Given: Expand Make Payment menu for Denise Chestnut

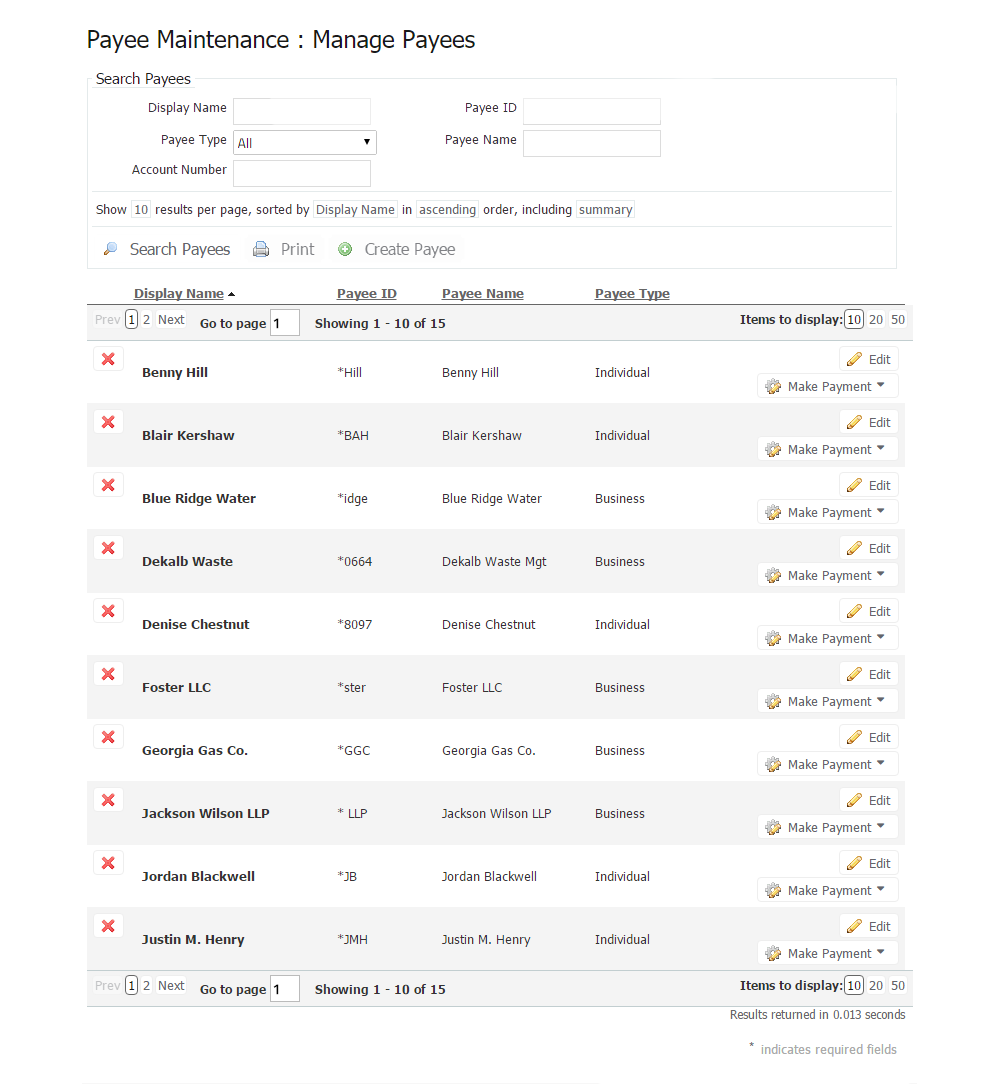Looking at the screenshot, I should [x=880, y=638].
